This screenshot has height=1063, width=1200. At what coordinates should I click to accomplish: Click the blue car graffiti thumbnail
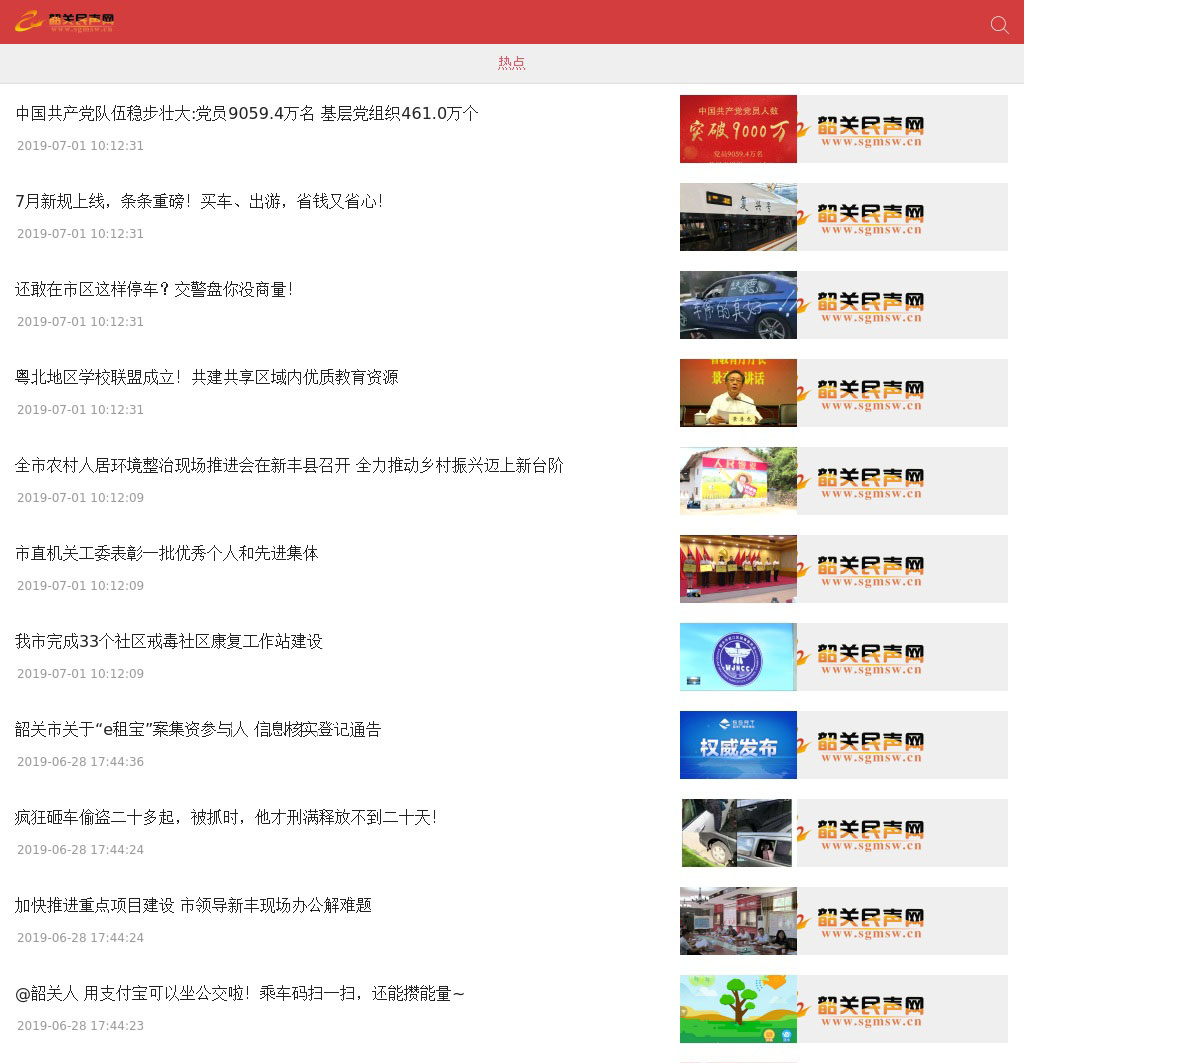point(738,305)
